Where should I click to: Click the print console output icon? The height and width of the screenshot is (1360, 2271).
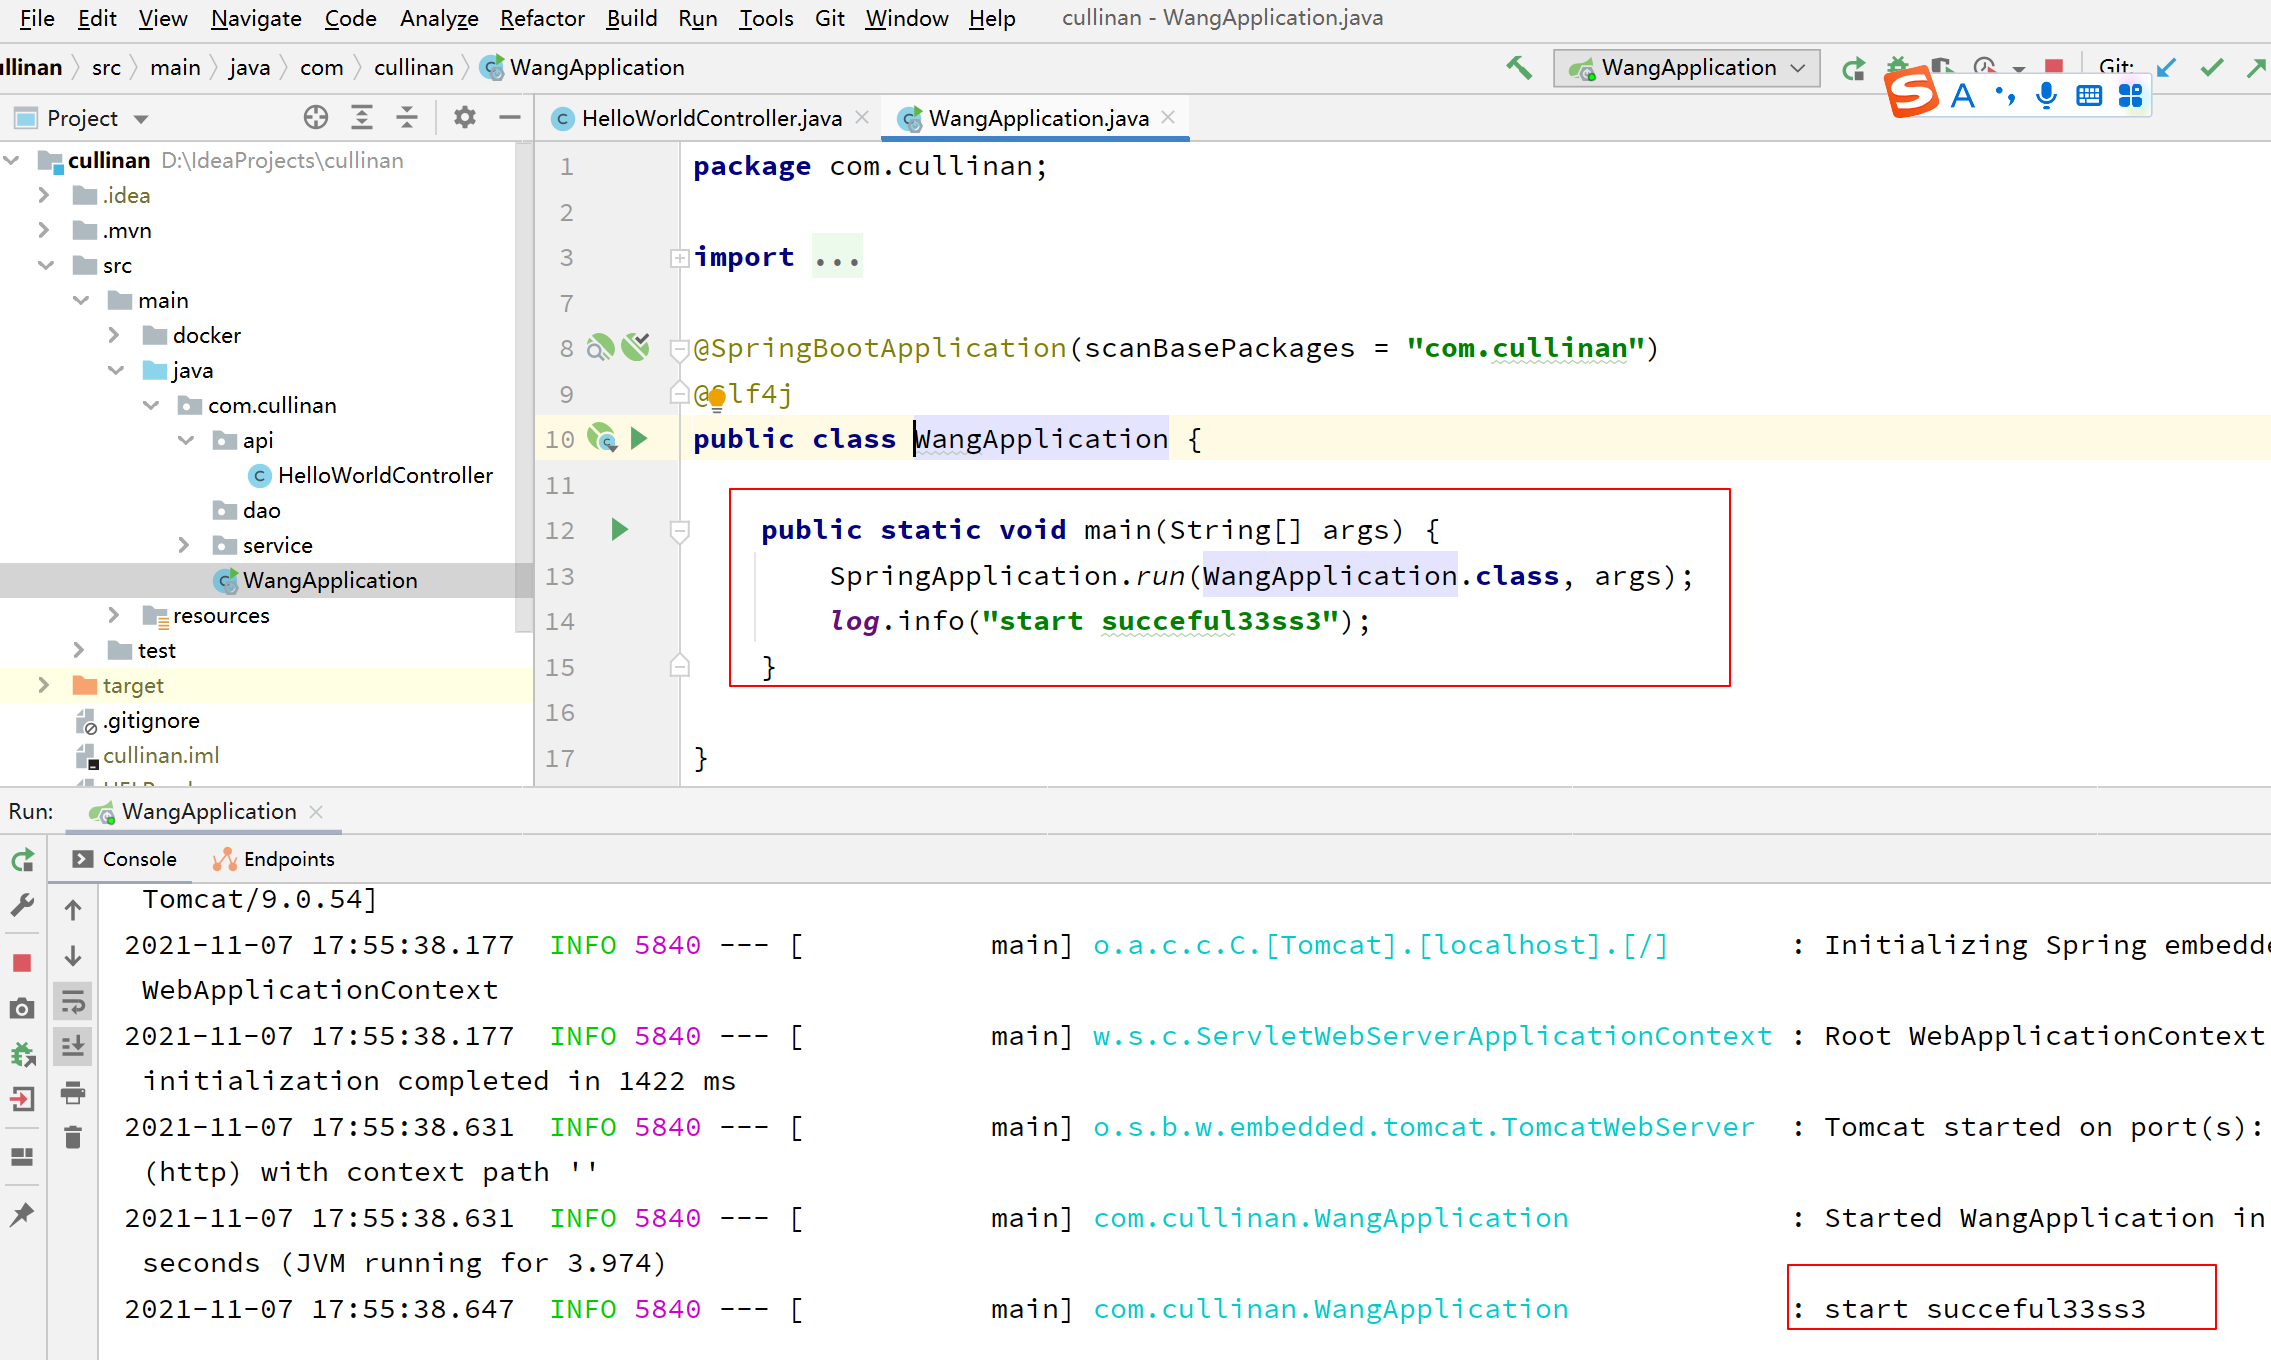(73, 1093)
